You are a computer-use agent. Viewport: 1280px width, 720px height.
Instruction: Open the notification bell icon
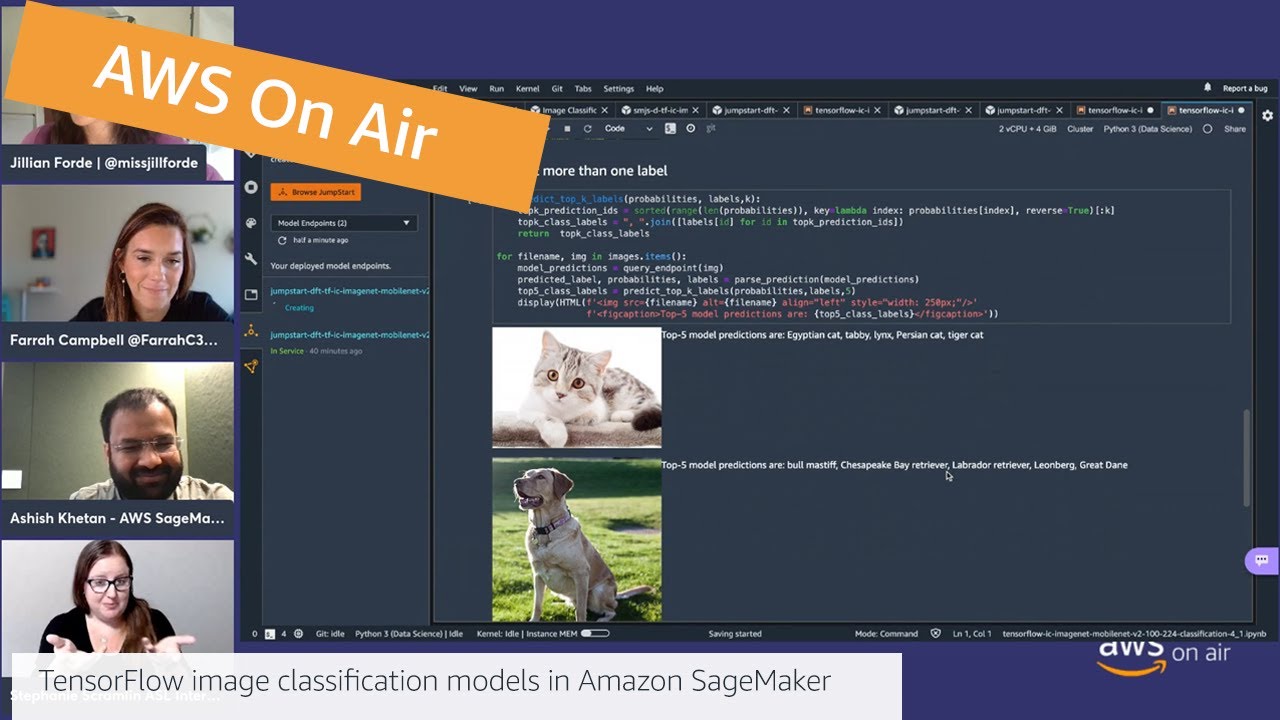pyautogui.click(x=1208, y=88)
